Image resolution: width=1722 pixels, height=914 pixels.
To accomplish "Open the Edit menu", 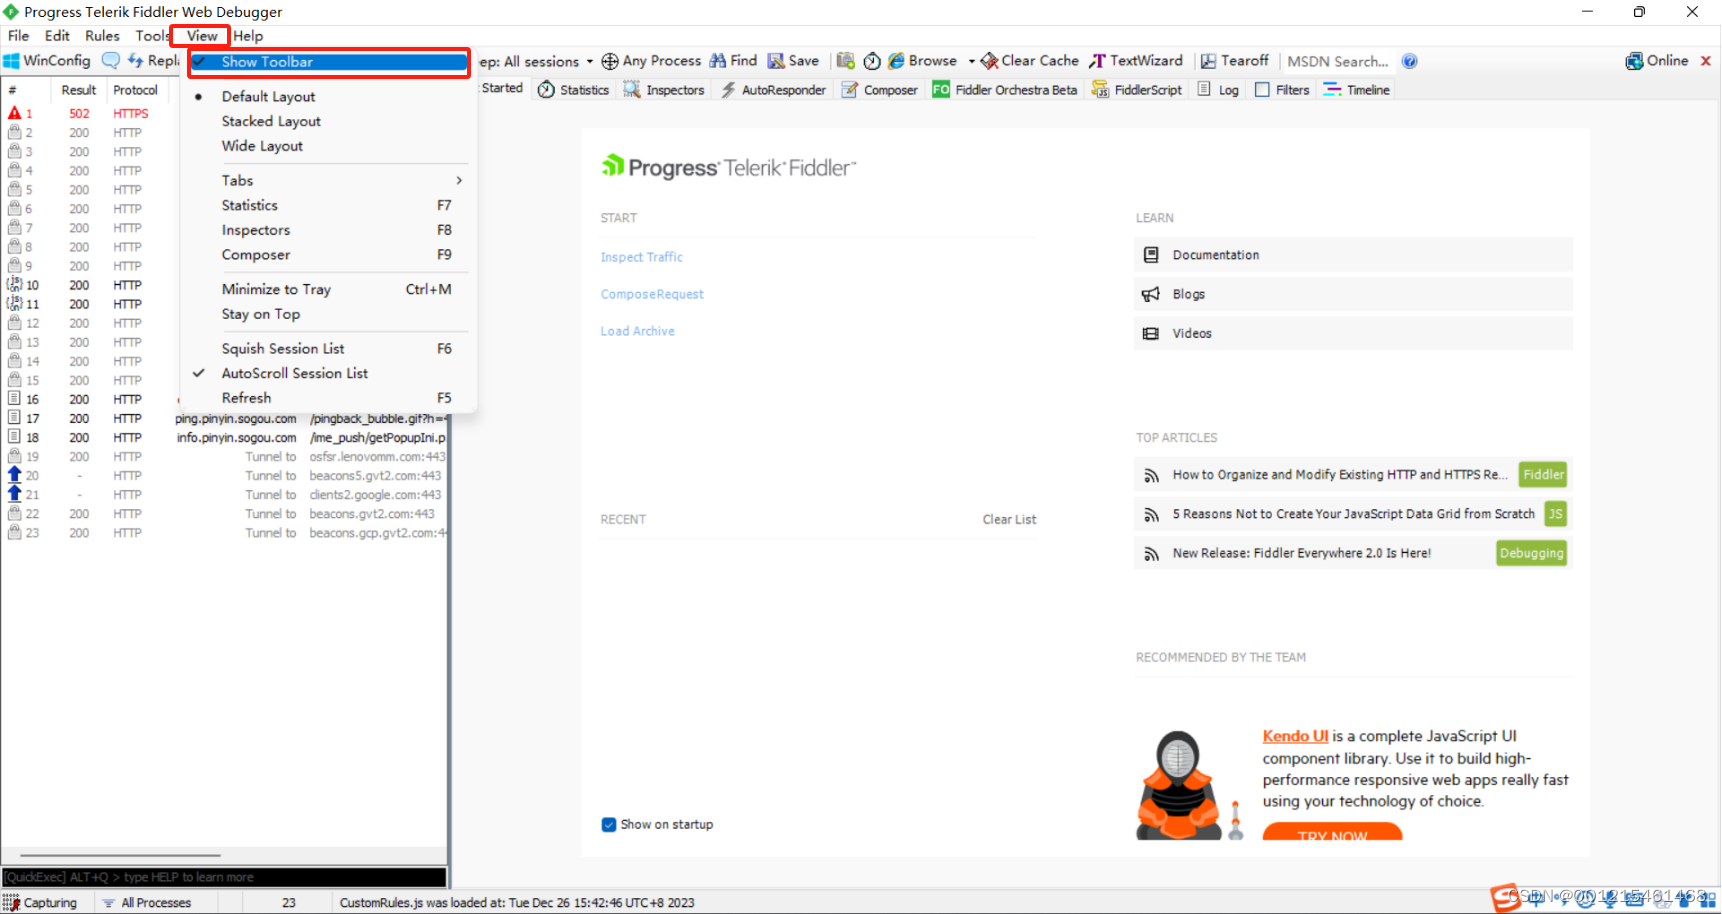I will coord(57,36).
